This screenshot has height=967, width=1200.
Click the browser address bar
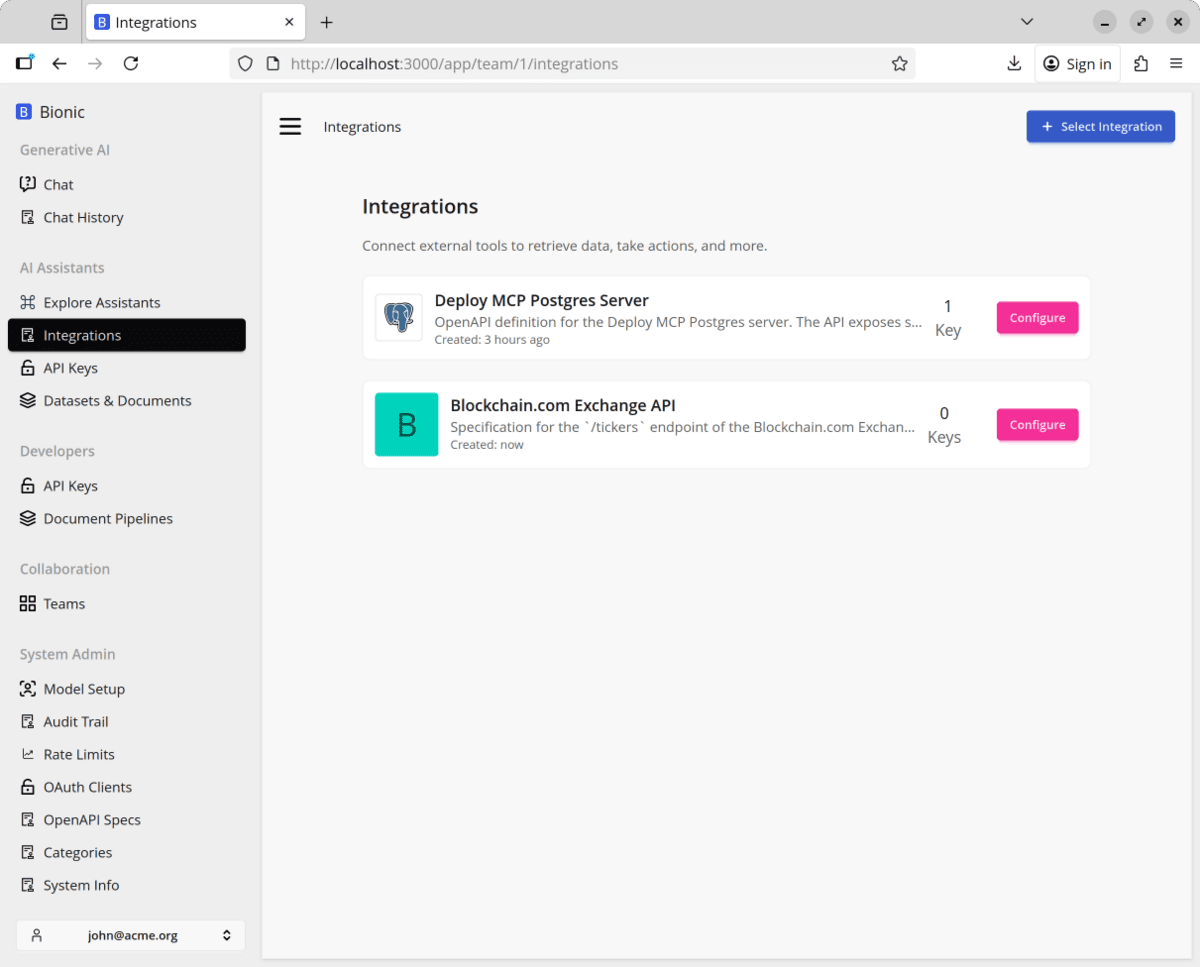pyautogui.click(x=580, y=64)
